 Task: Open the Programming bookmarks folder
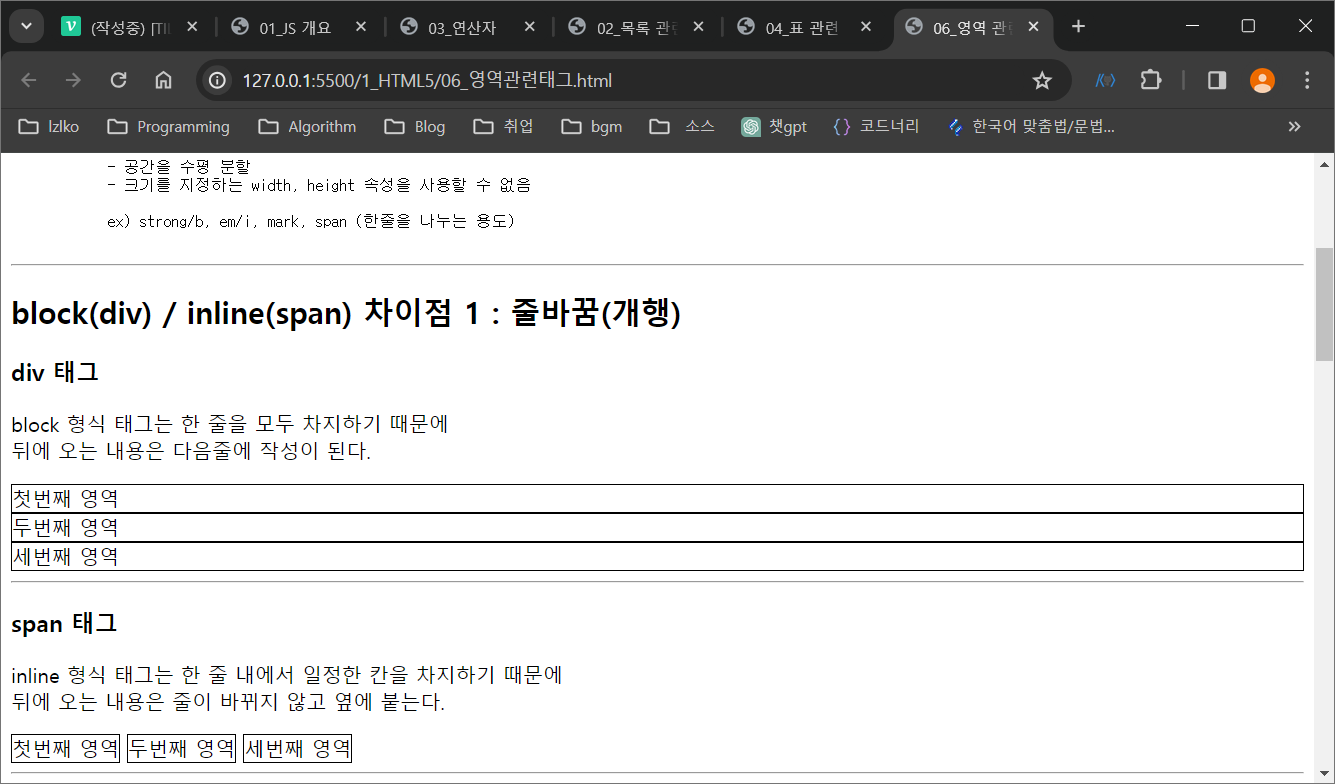click(x=167, y=126)
